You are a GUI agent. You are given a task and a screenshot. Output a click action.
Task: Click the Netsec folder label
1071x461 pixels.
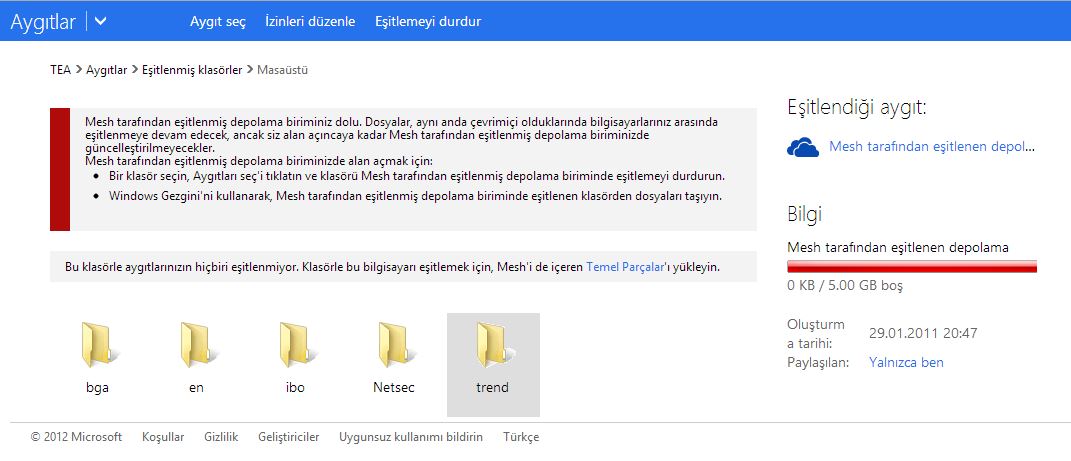pyautogui.click(x=394, y=388)
